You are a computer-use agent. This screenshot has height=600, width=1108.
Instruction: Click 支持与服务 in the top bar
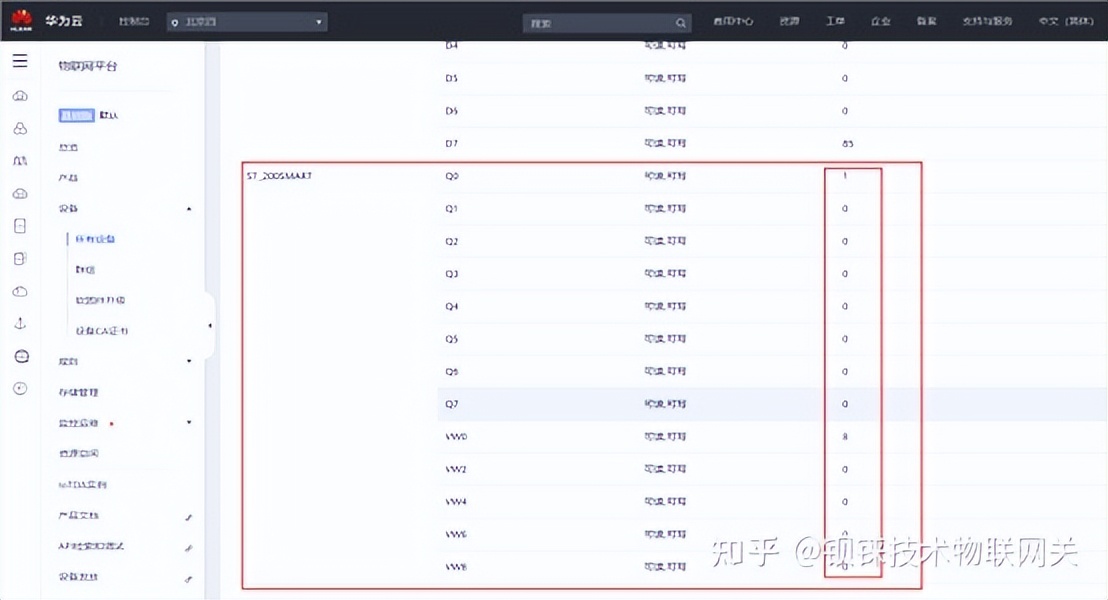coord(987,22)
